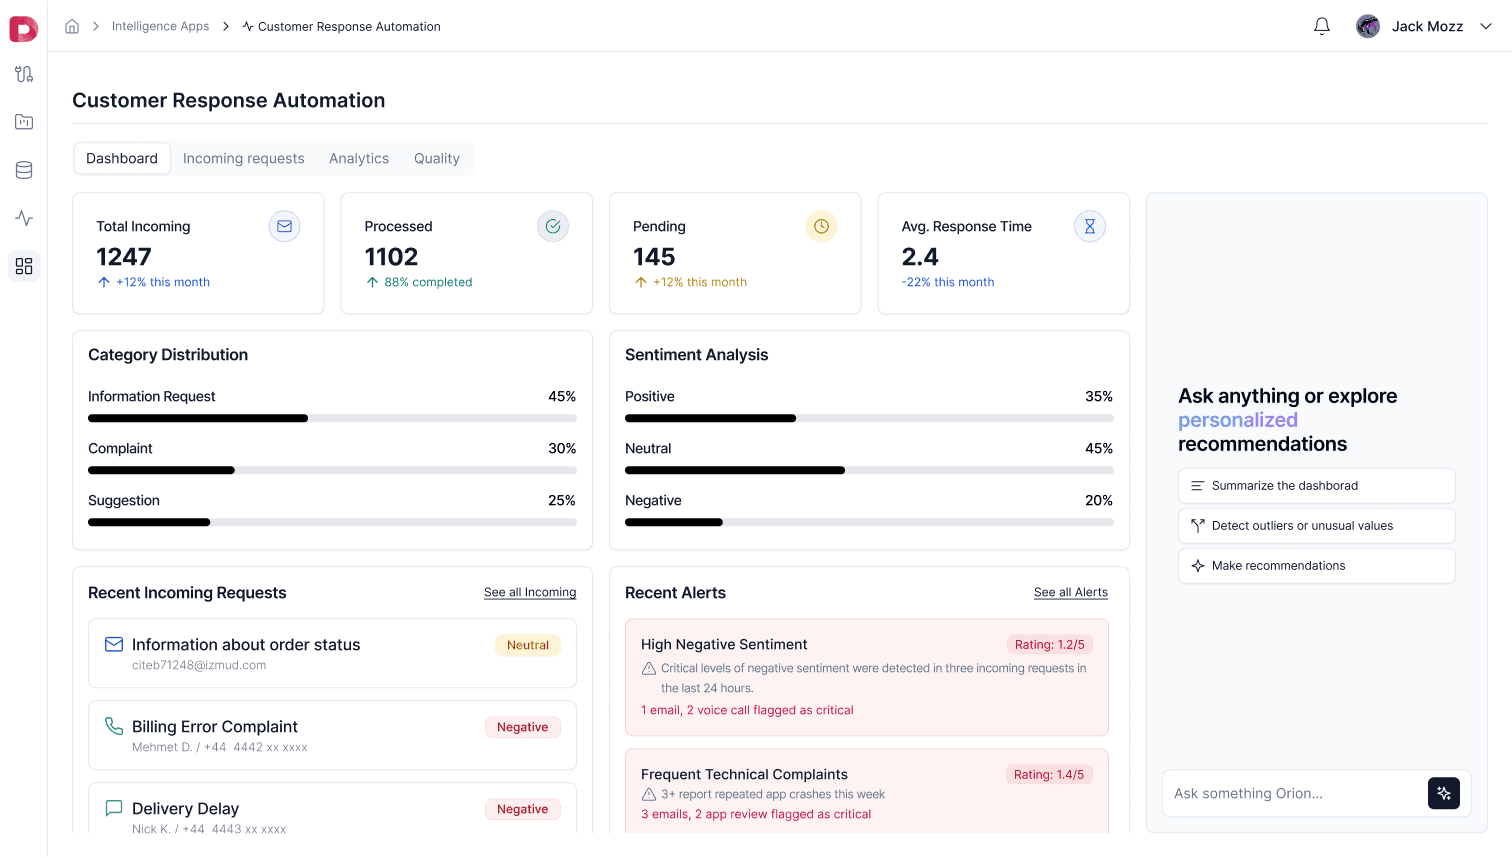The height and width of the screenshot is (858, 1512).
Task: Select the connections plug icon in sidebar
Action: (x=23, y=74)
